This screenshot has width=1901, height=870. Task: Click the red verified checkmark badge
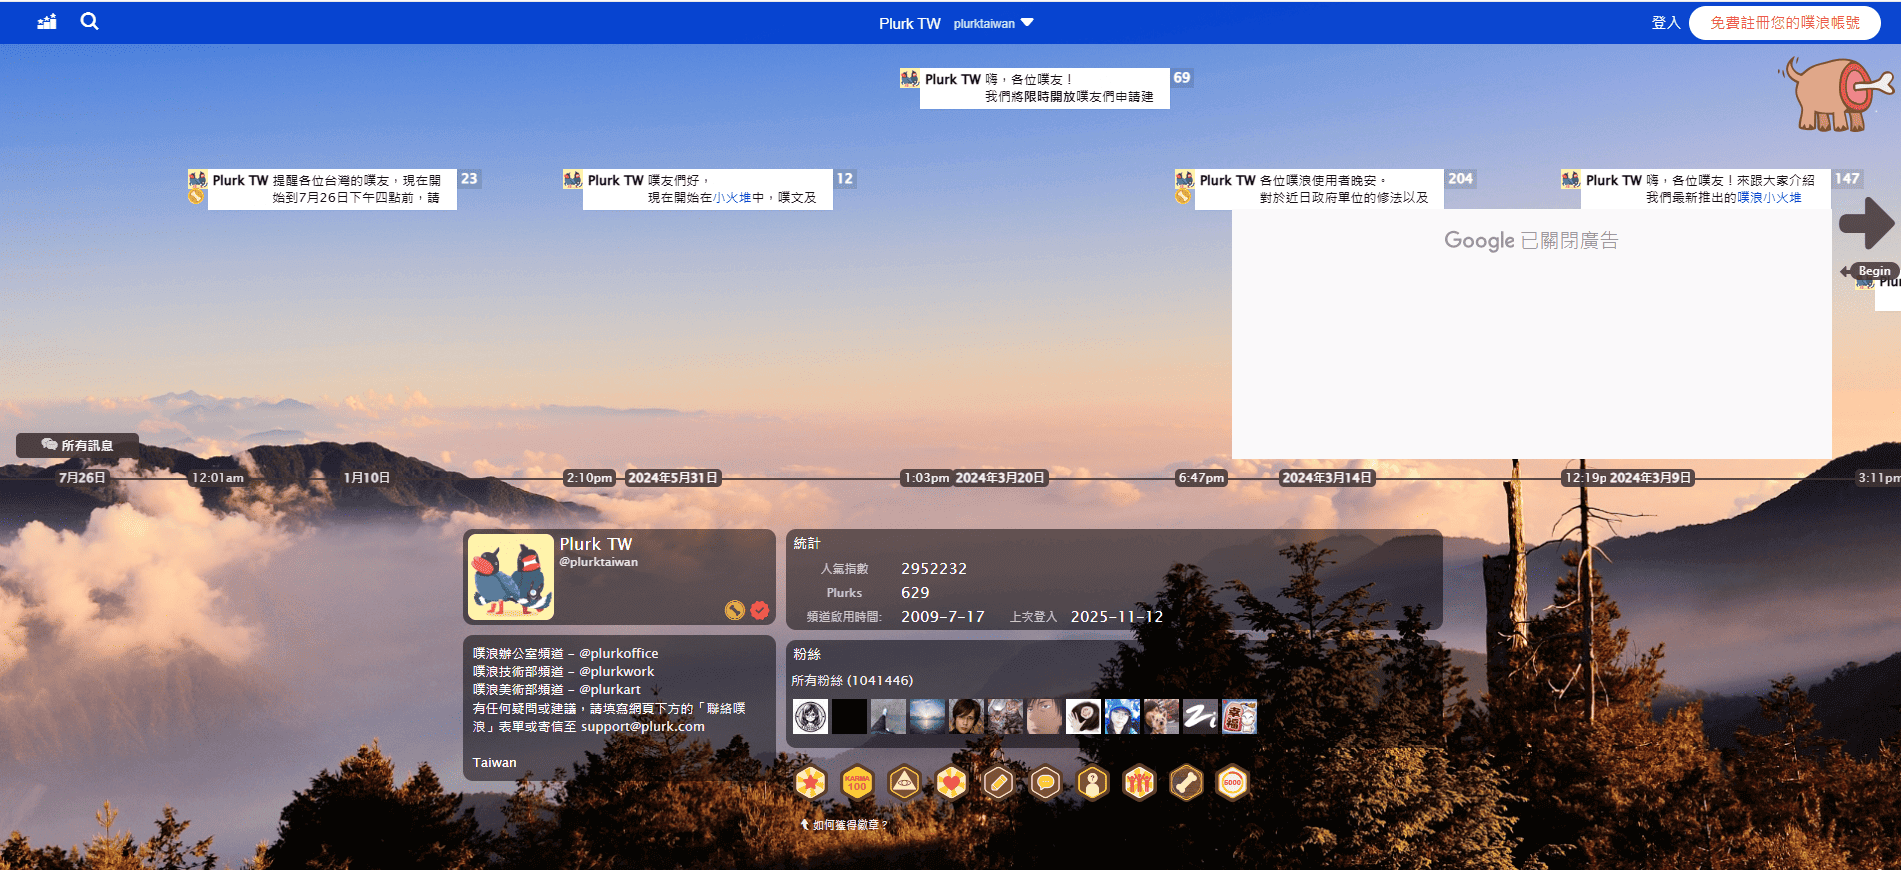click(760, 610)
